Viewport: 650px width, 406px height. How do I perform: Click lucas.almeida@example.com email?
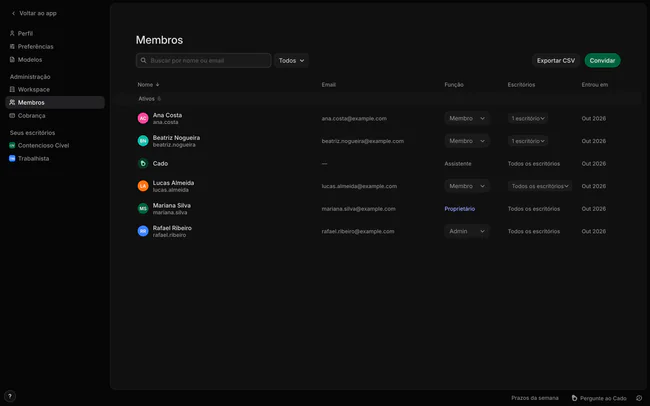point(359,186)
